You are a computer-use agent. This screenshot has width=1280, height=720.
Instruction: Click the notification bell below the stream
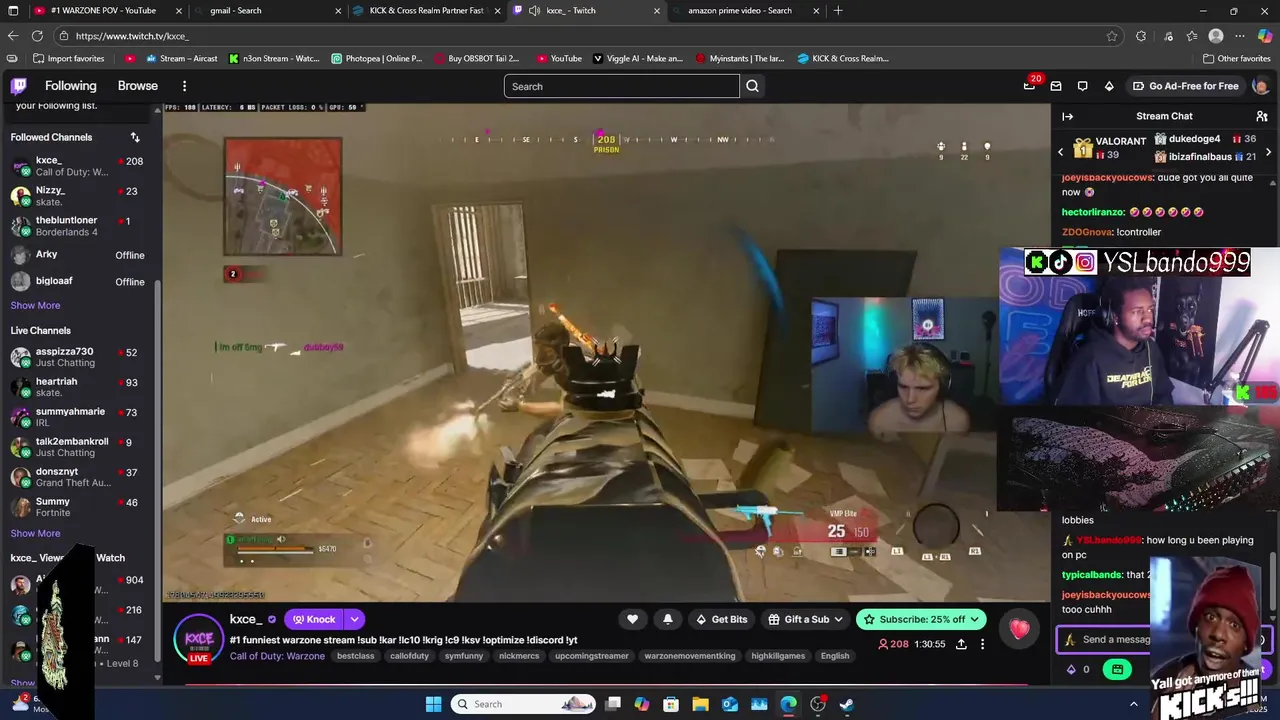point(668,619)
